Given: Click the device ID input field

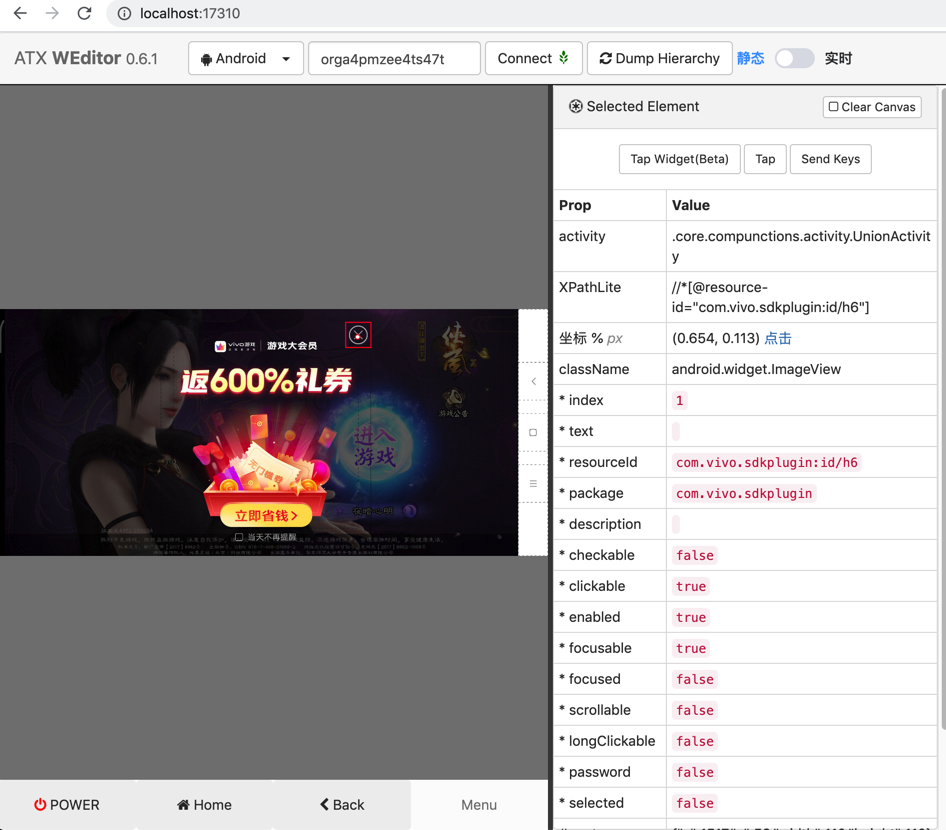Looking at the screenshot, I should coord(394,59).
